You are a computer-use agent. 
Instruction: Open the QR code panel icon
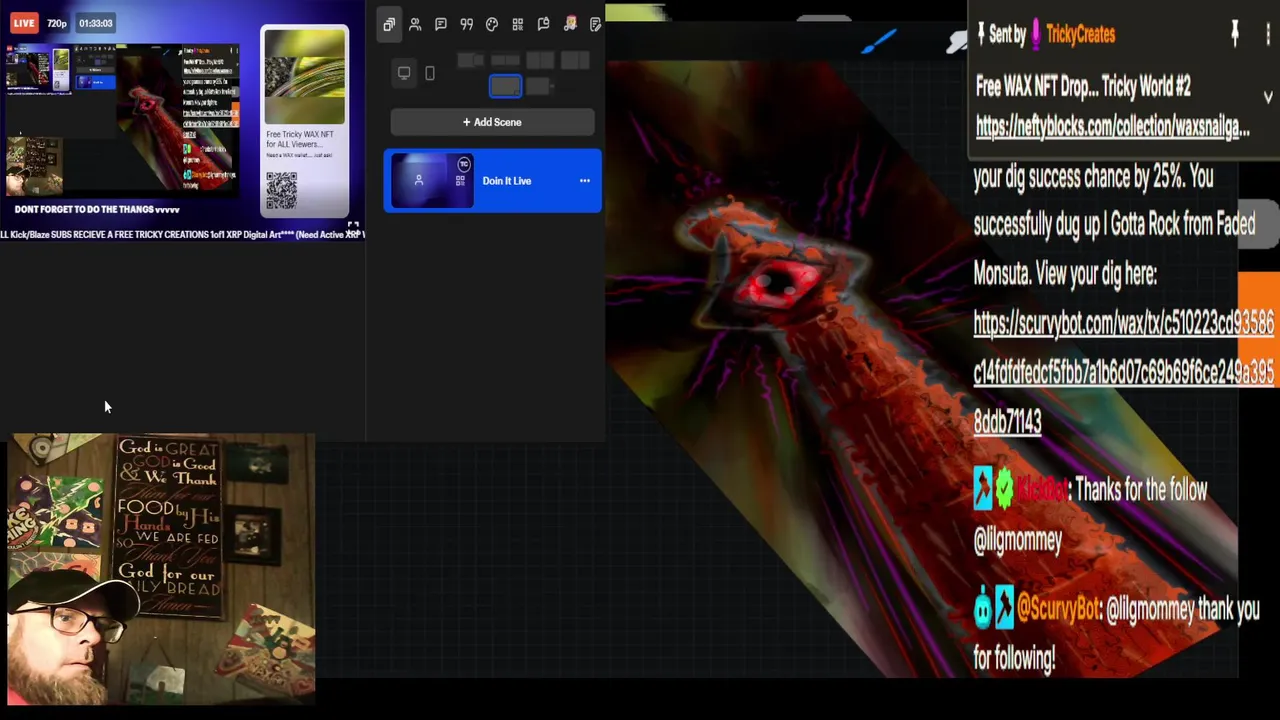pos(518,24)
